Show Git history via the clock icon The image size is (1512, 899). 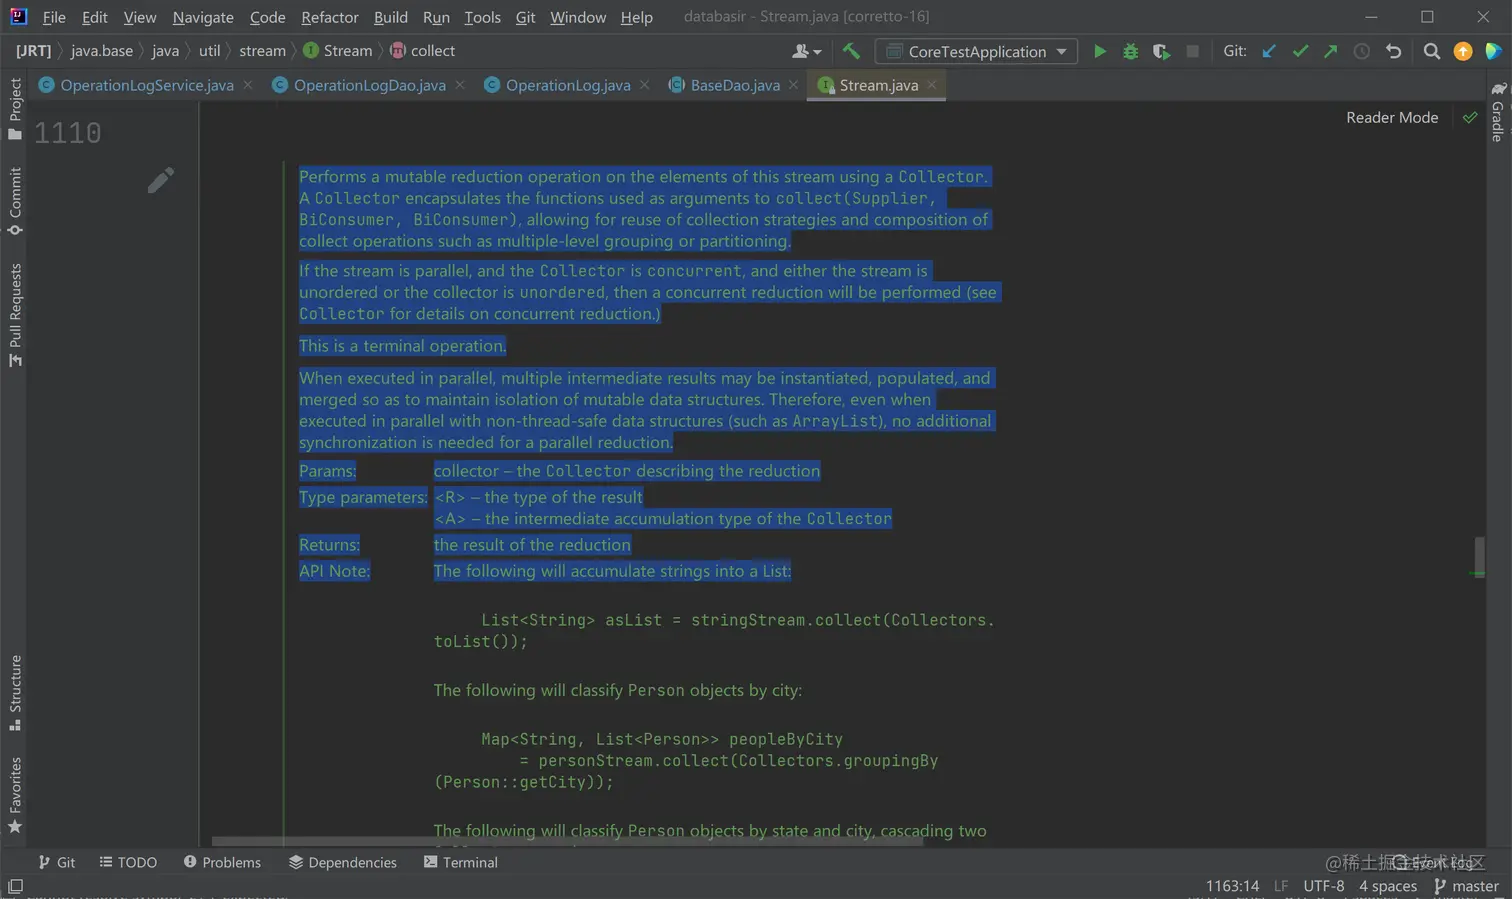[x=1361, y=51]
